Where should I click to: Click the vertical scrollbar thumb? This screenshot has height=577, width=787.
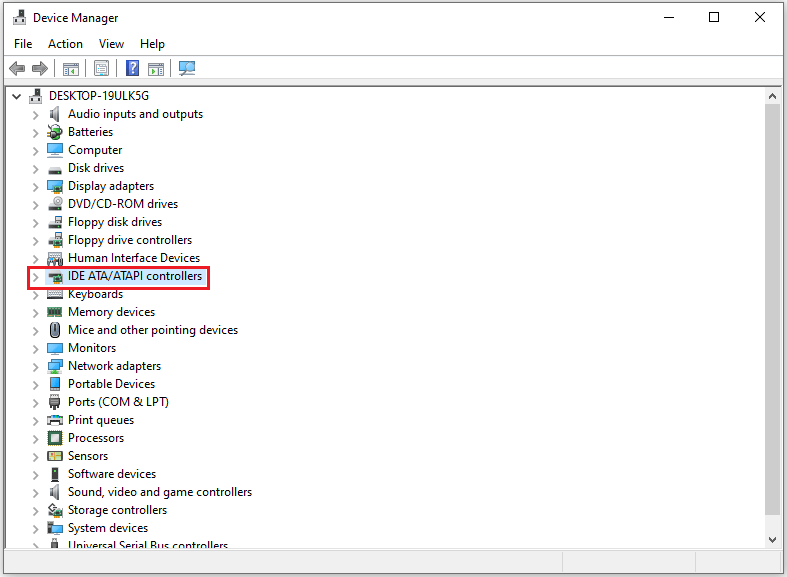[772, 309]
